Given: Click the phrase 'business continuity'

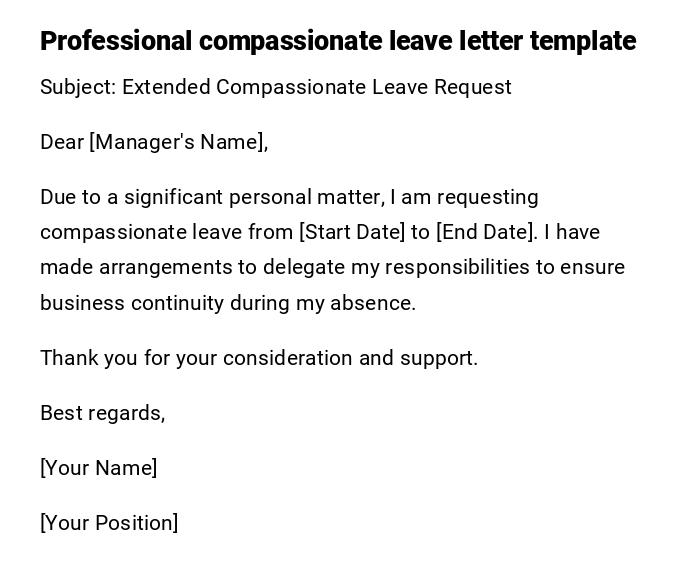Looking at the screenshot, I should pos(132,303).
